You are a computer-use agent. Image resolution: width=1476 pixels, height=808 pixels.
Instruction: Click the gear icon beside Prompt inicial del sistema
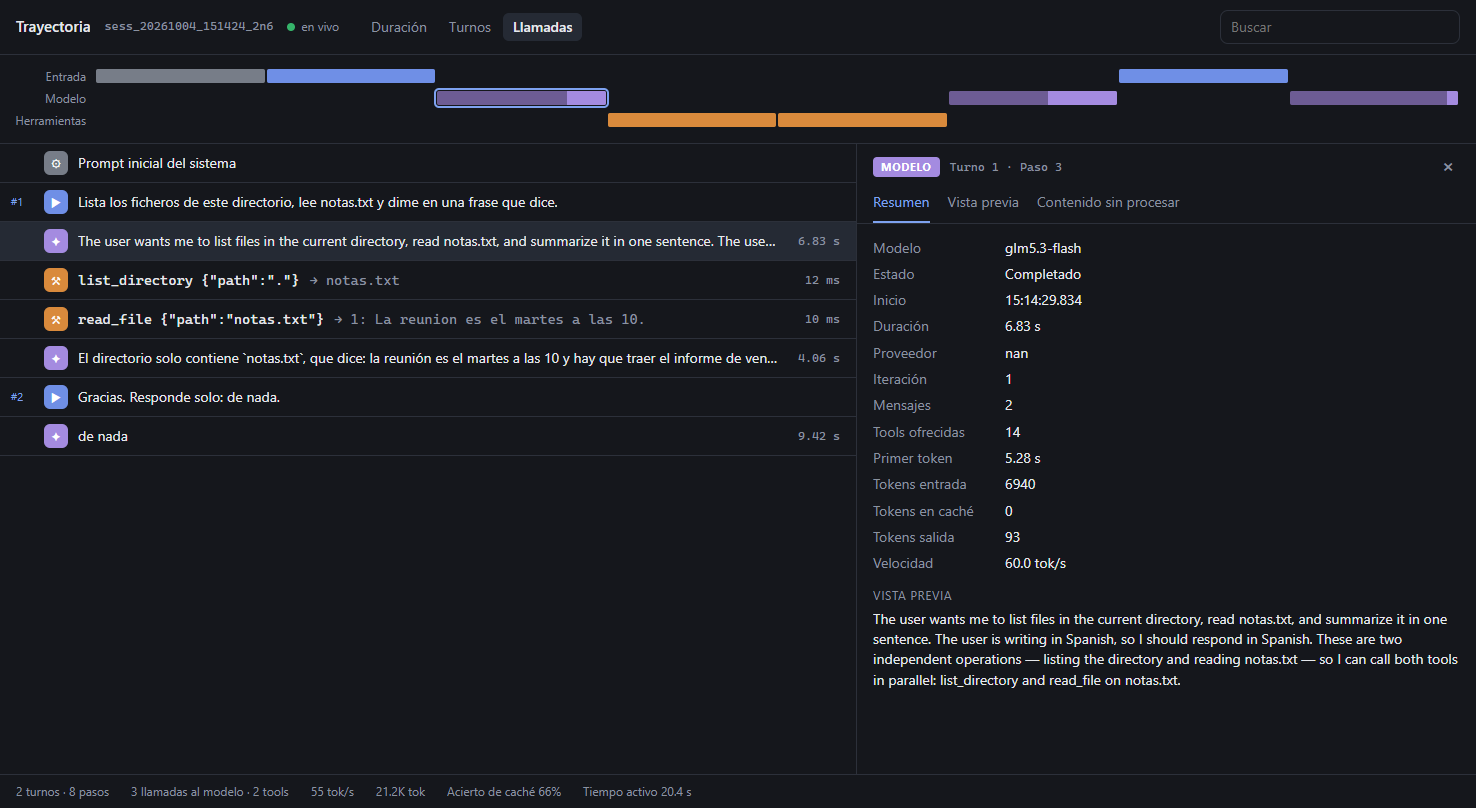point(56,163)
